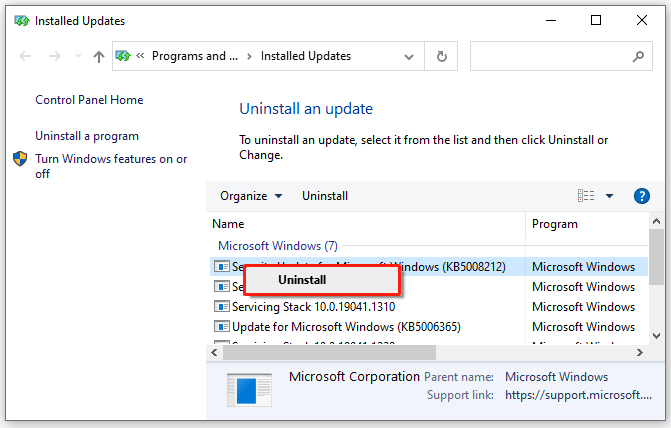This screenshot has width=671, height=428.
Task: Click the vertical scrollbar thumb
Action: click(x=656, y=257)
